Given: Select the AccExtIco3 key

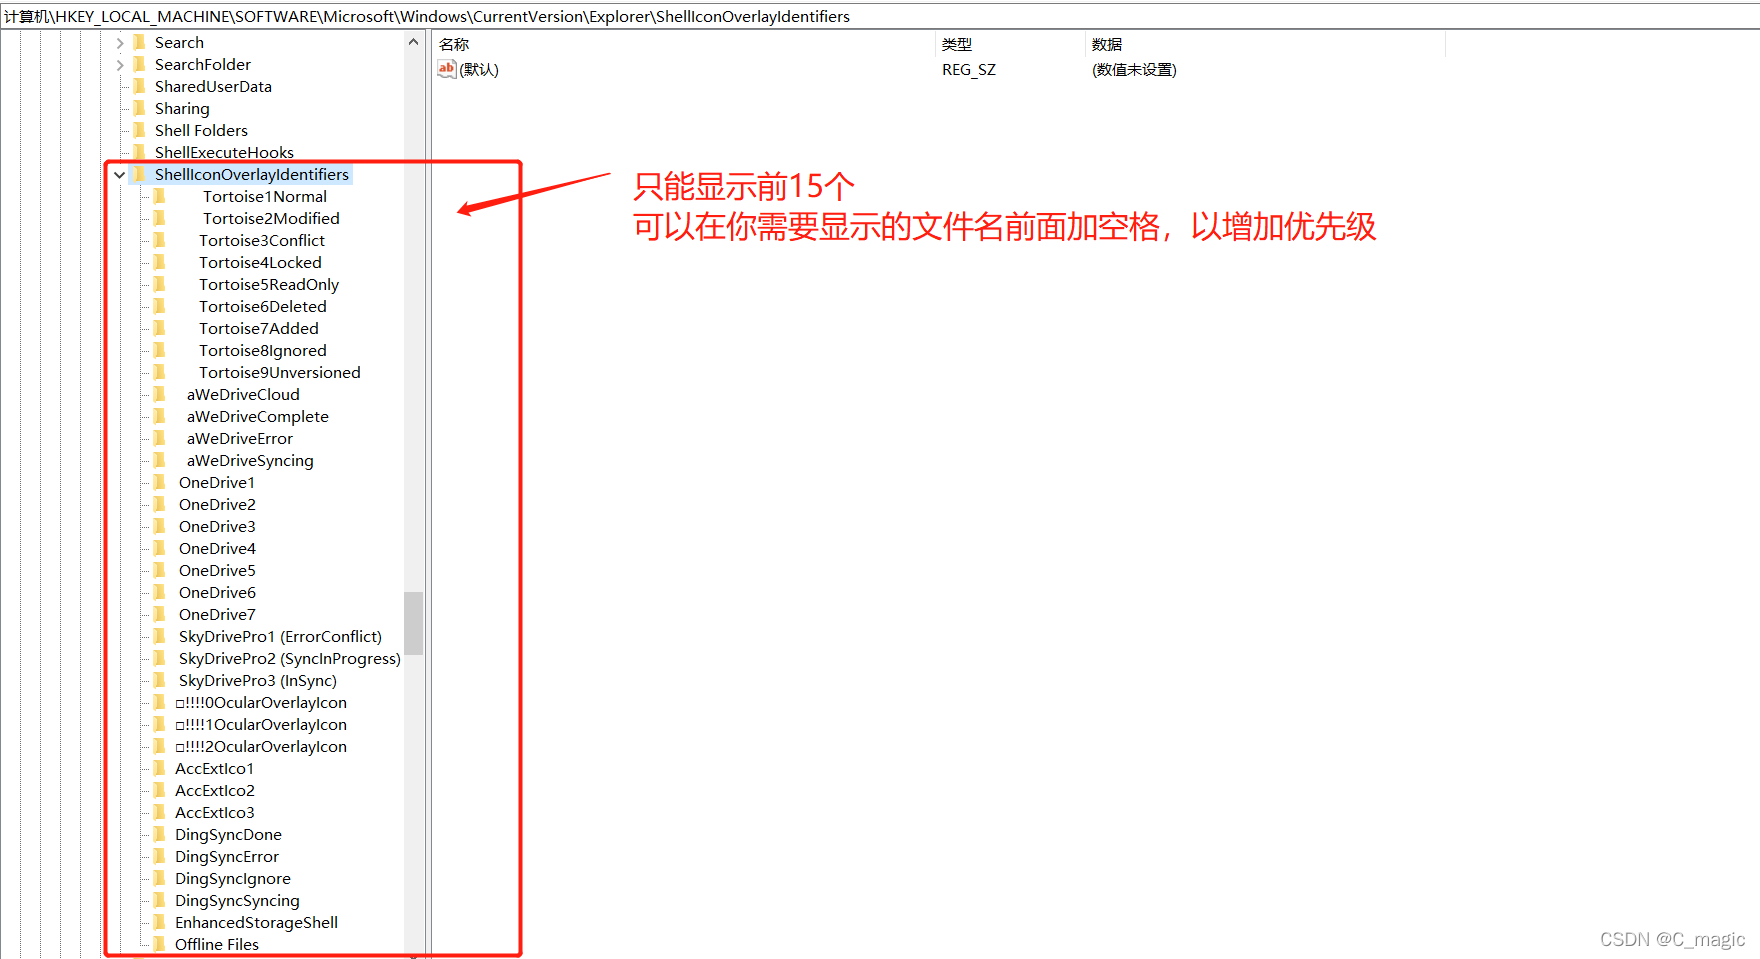Looking at the screenshot, I should tap(215, 812).
